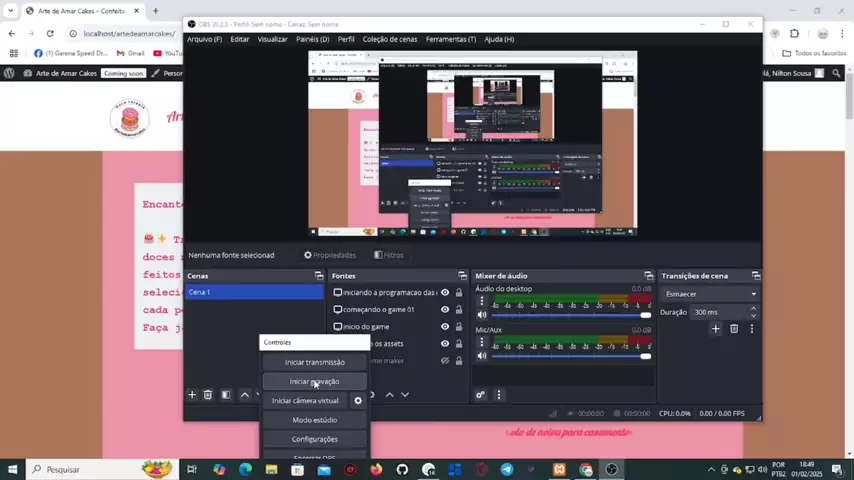The height and width of the screenshot is (480, 854).
Task: Delete the scene transition with trash icon
Action: [x=734, y=329]
